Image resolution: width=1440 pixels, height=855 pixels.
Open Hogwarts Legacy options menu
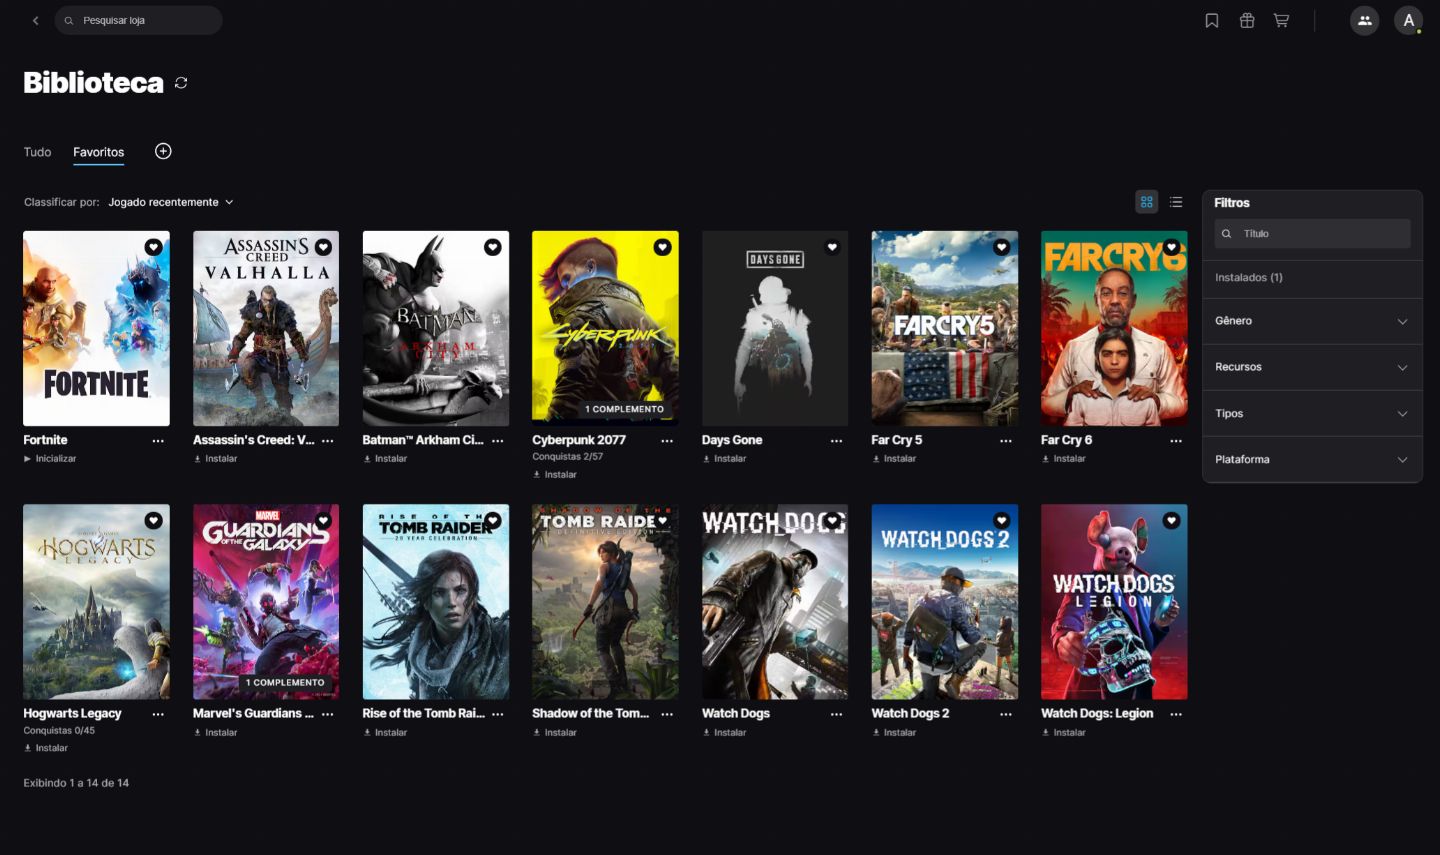click(x=158, y=714)
